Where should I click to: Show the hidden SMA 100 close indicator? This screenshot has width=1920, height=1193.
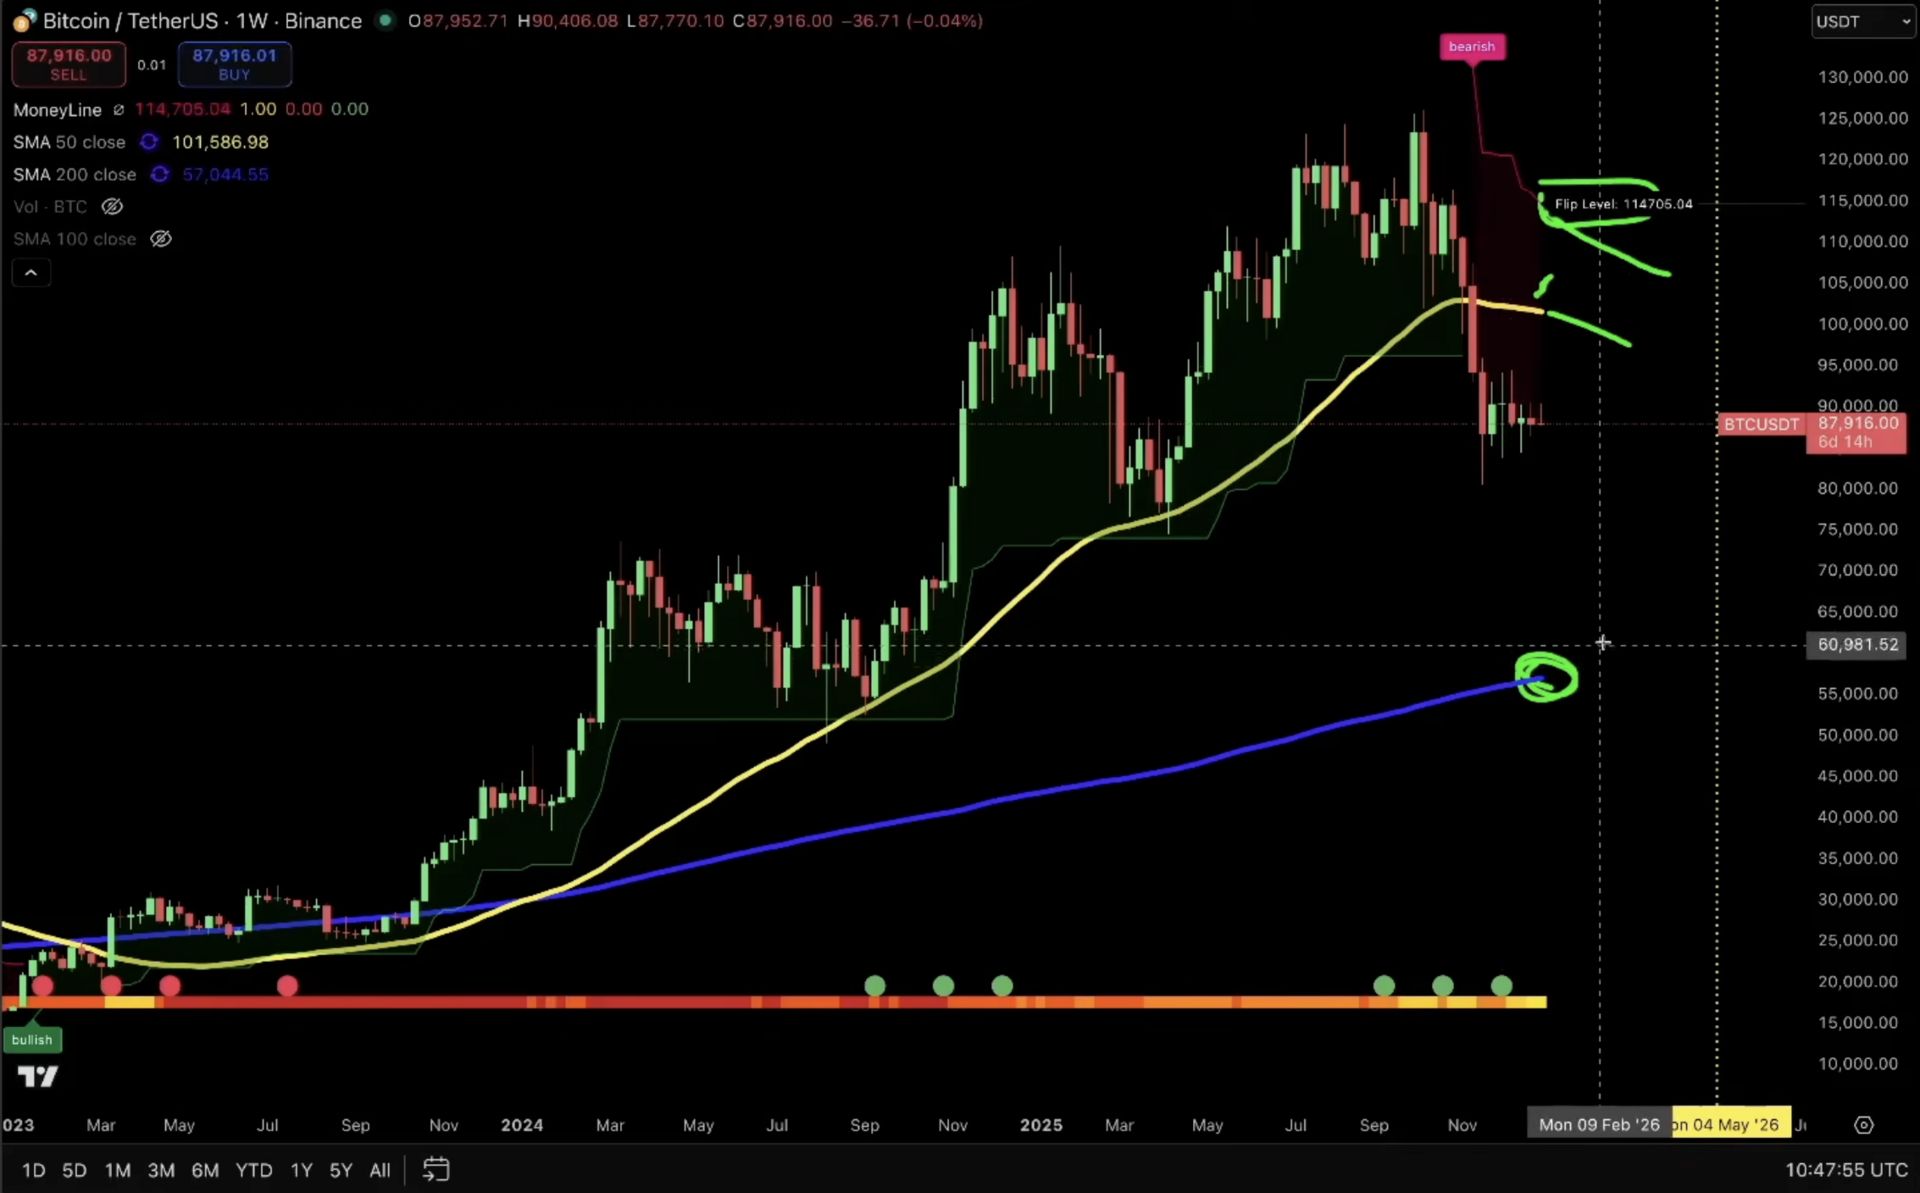pos(160,239)
